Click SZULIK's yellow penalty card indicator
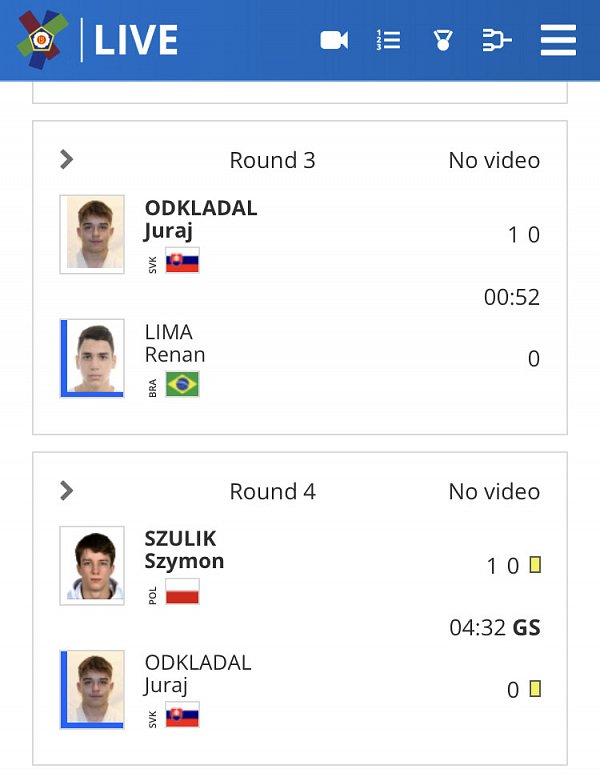Screen dimensions: 600x781 (x=535, y=564)
